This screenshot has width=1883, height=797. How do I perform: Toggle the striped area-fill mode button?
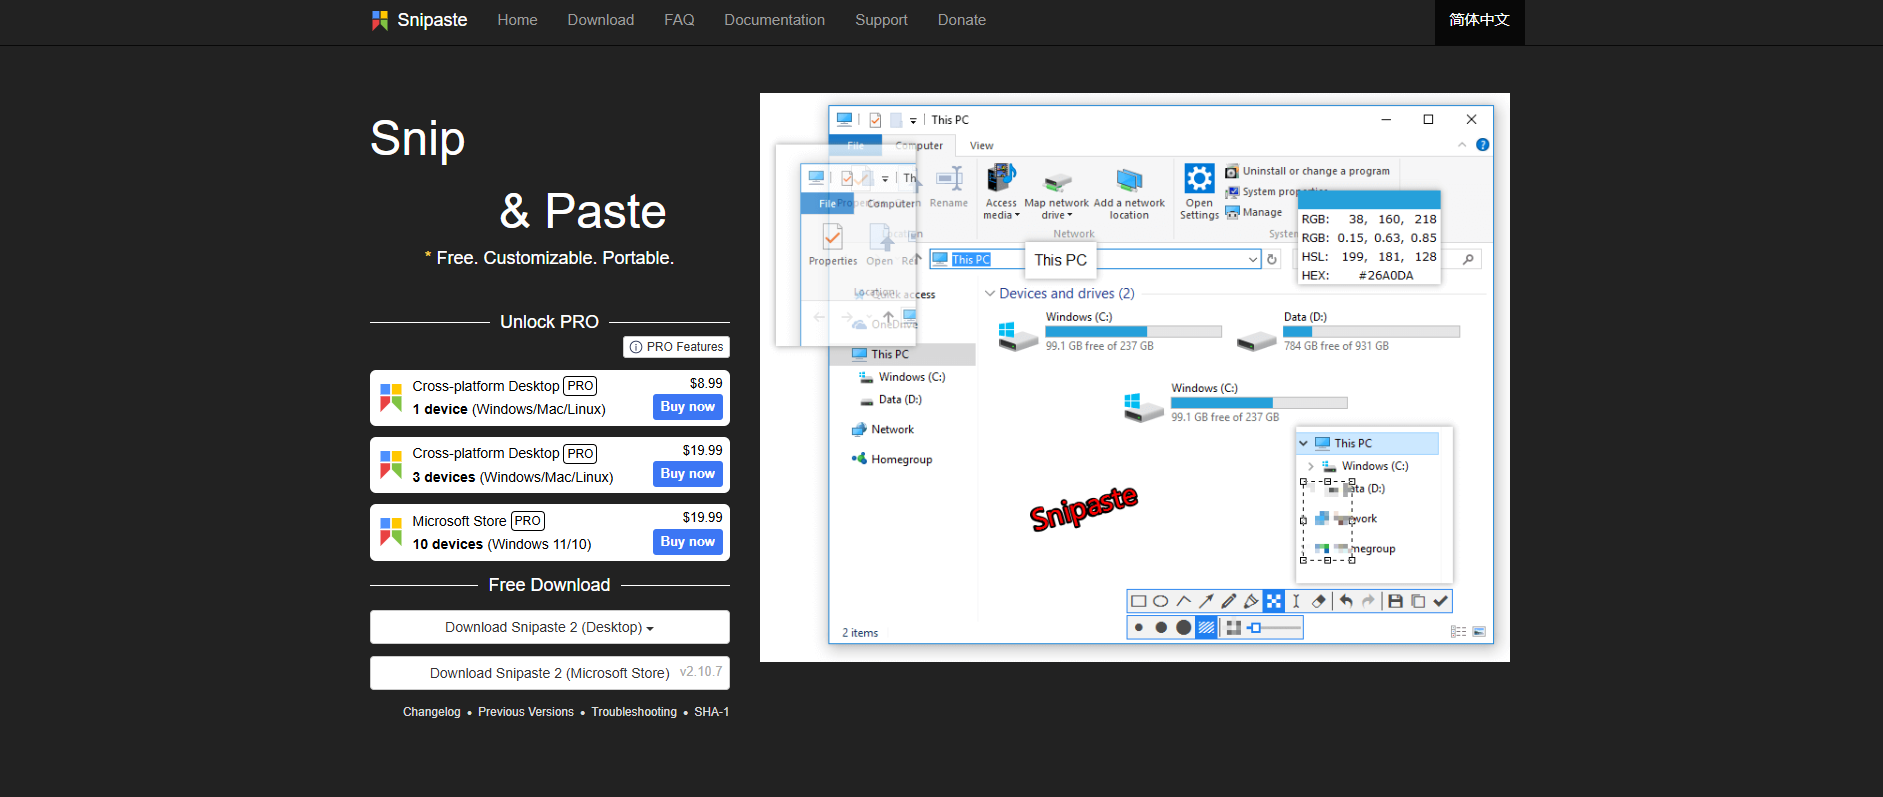click(x=1207, y=628)
